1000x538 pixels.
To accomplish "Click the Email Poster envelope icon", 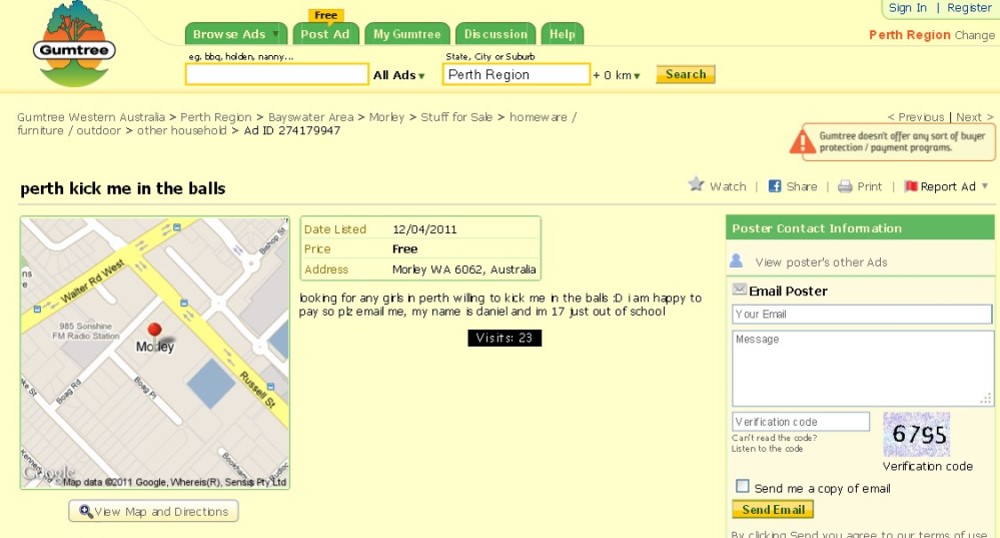I will coord(739,289).
